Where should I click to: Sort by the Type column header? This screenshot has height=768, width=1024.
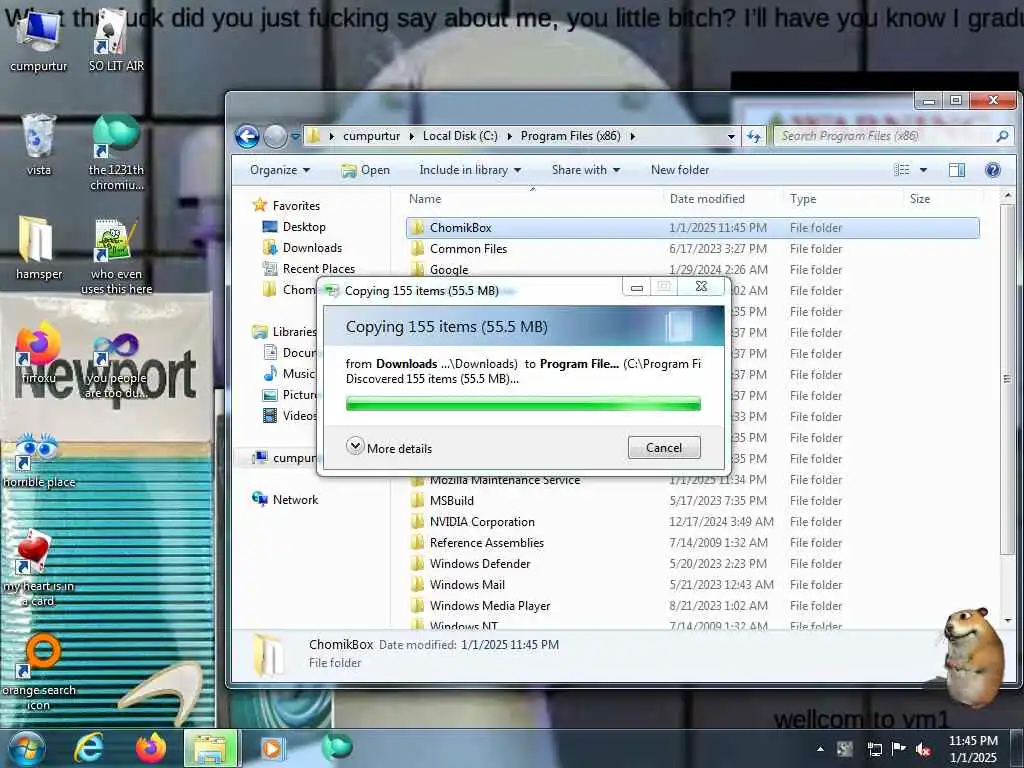click(x=843, y=199)
